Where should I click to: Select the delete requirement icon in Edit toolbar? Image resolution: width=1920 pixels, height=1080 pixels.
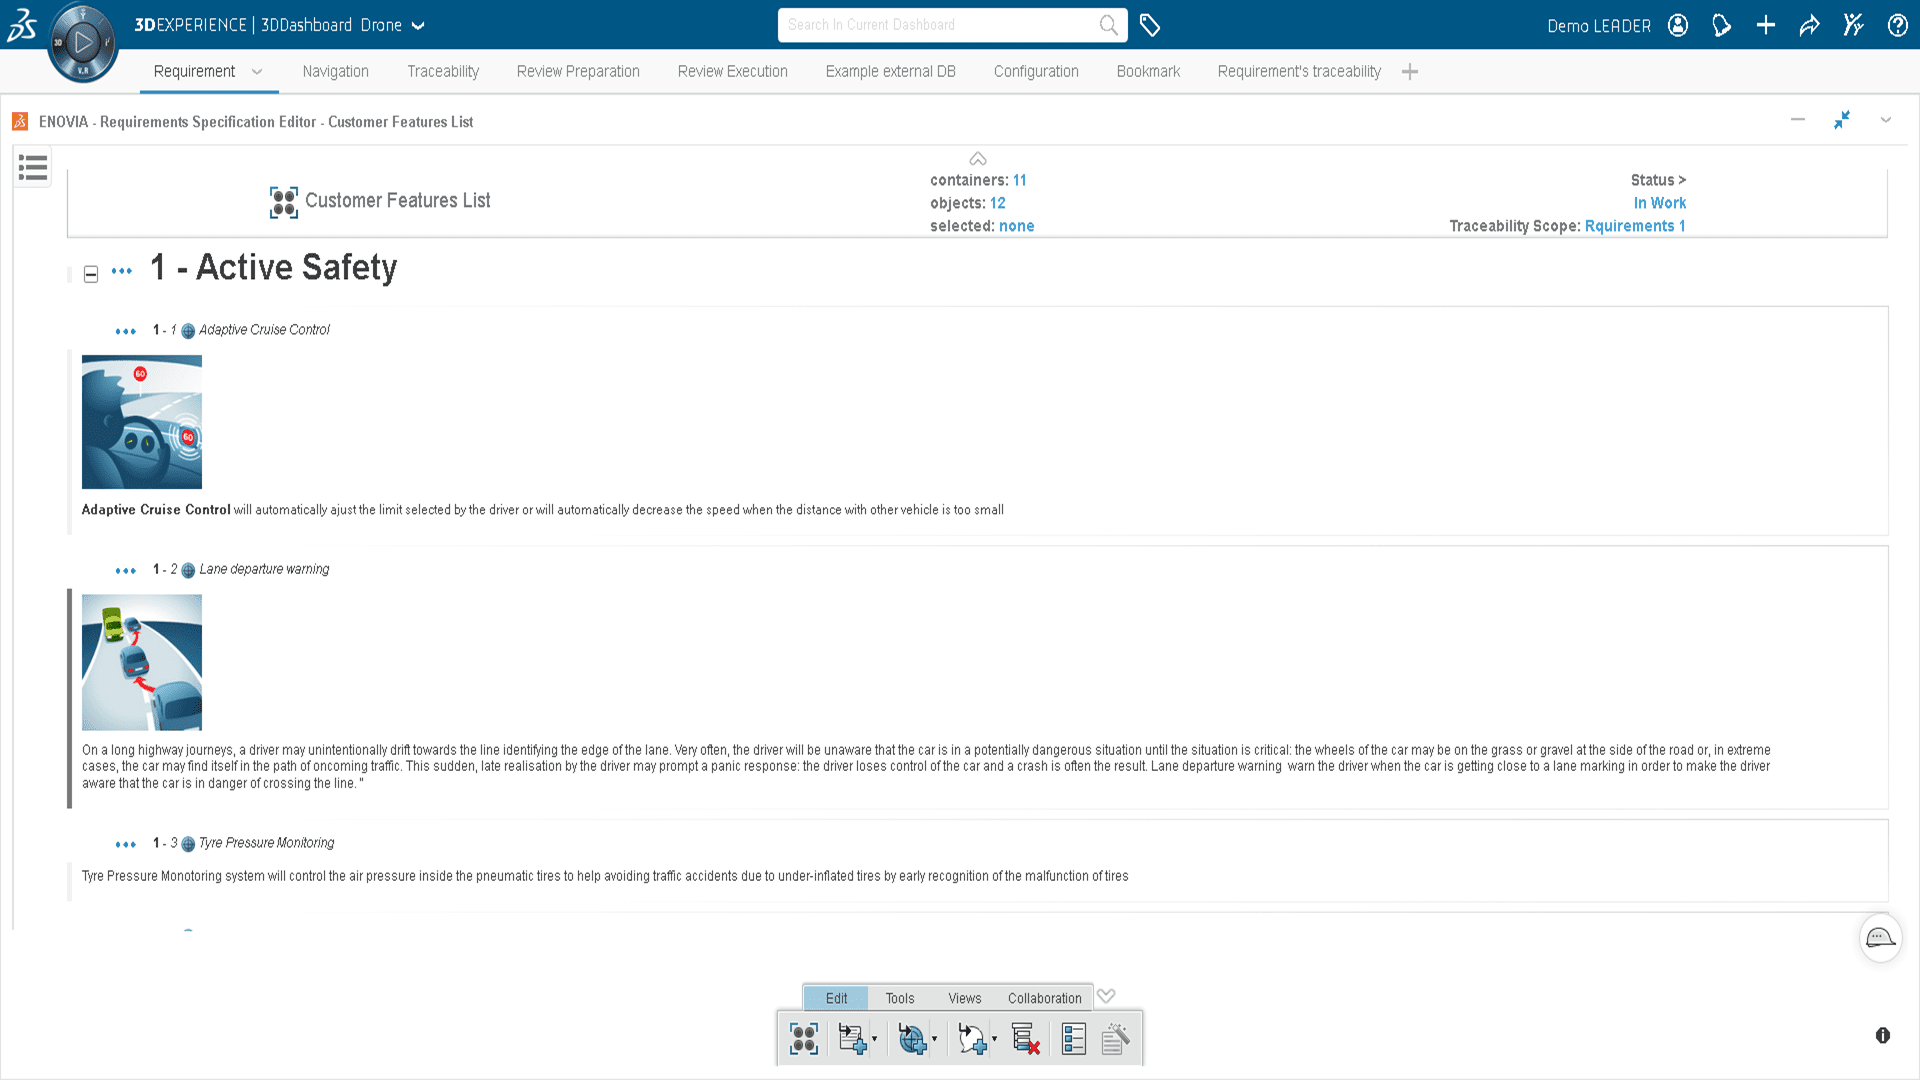pos(1029,1040)
